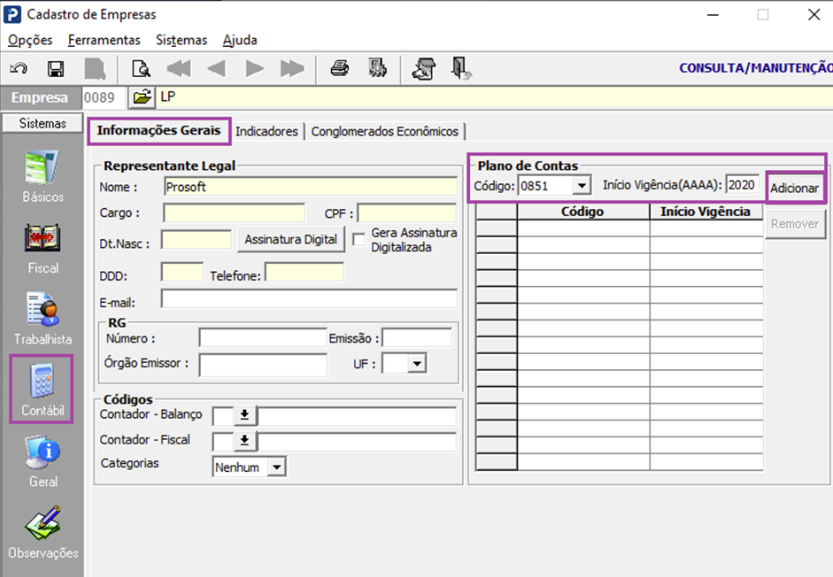Switch to the Indicadores tab
The height and width of the screenshot is (577, 833).
pos(266,132)
